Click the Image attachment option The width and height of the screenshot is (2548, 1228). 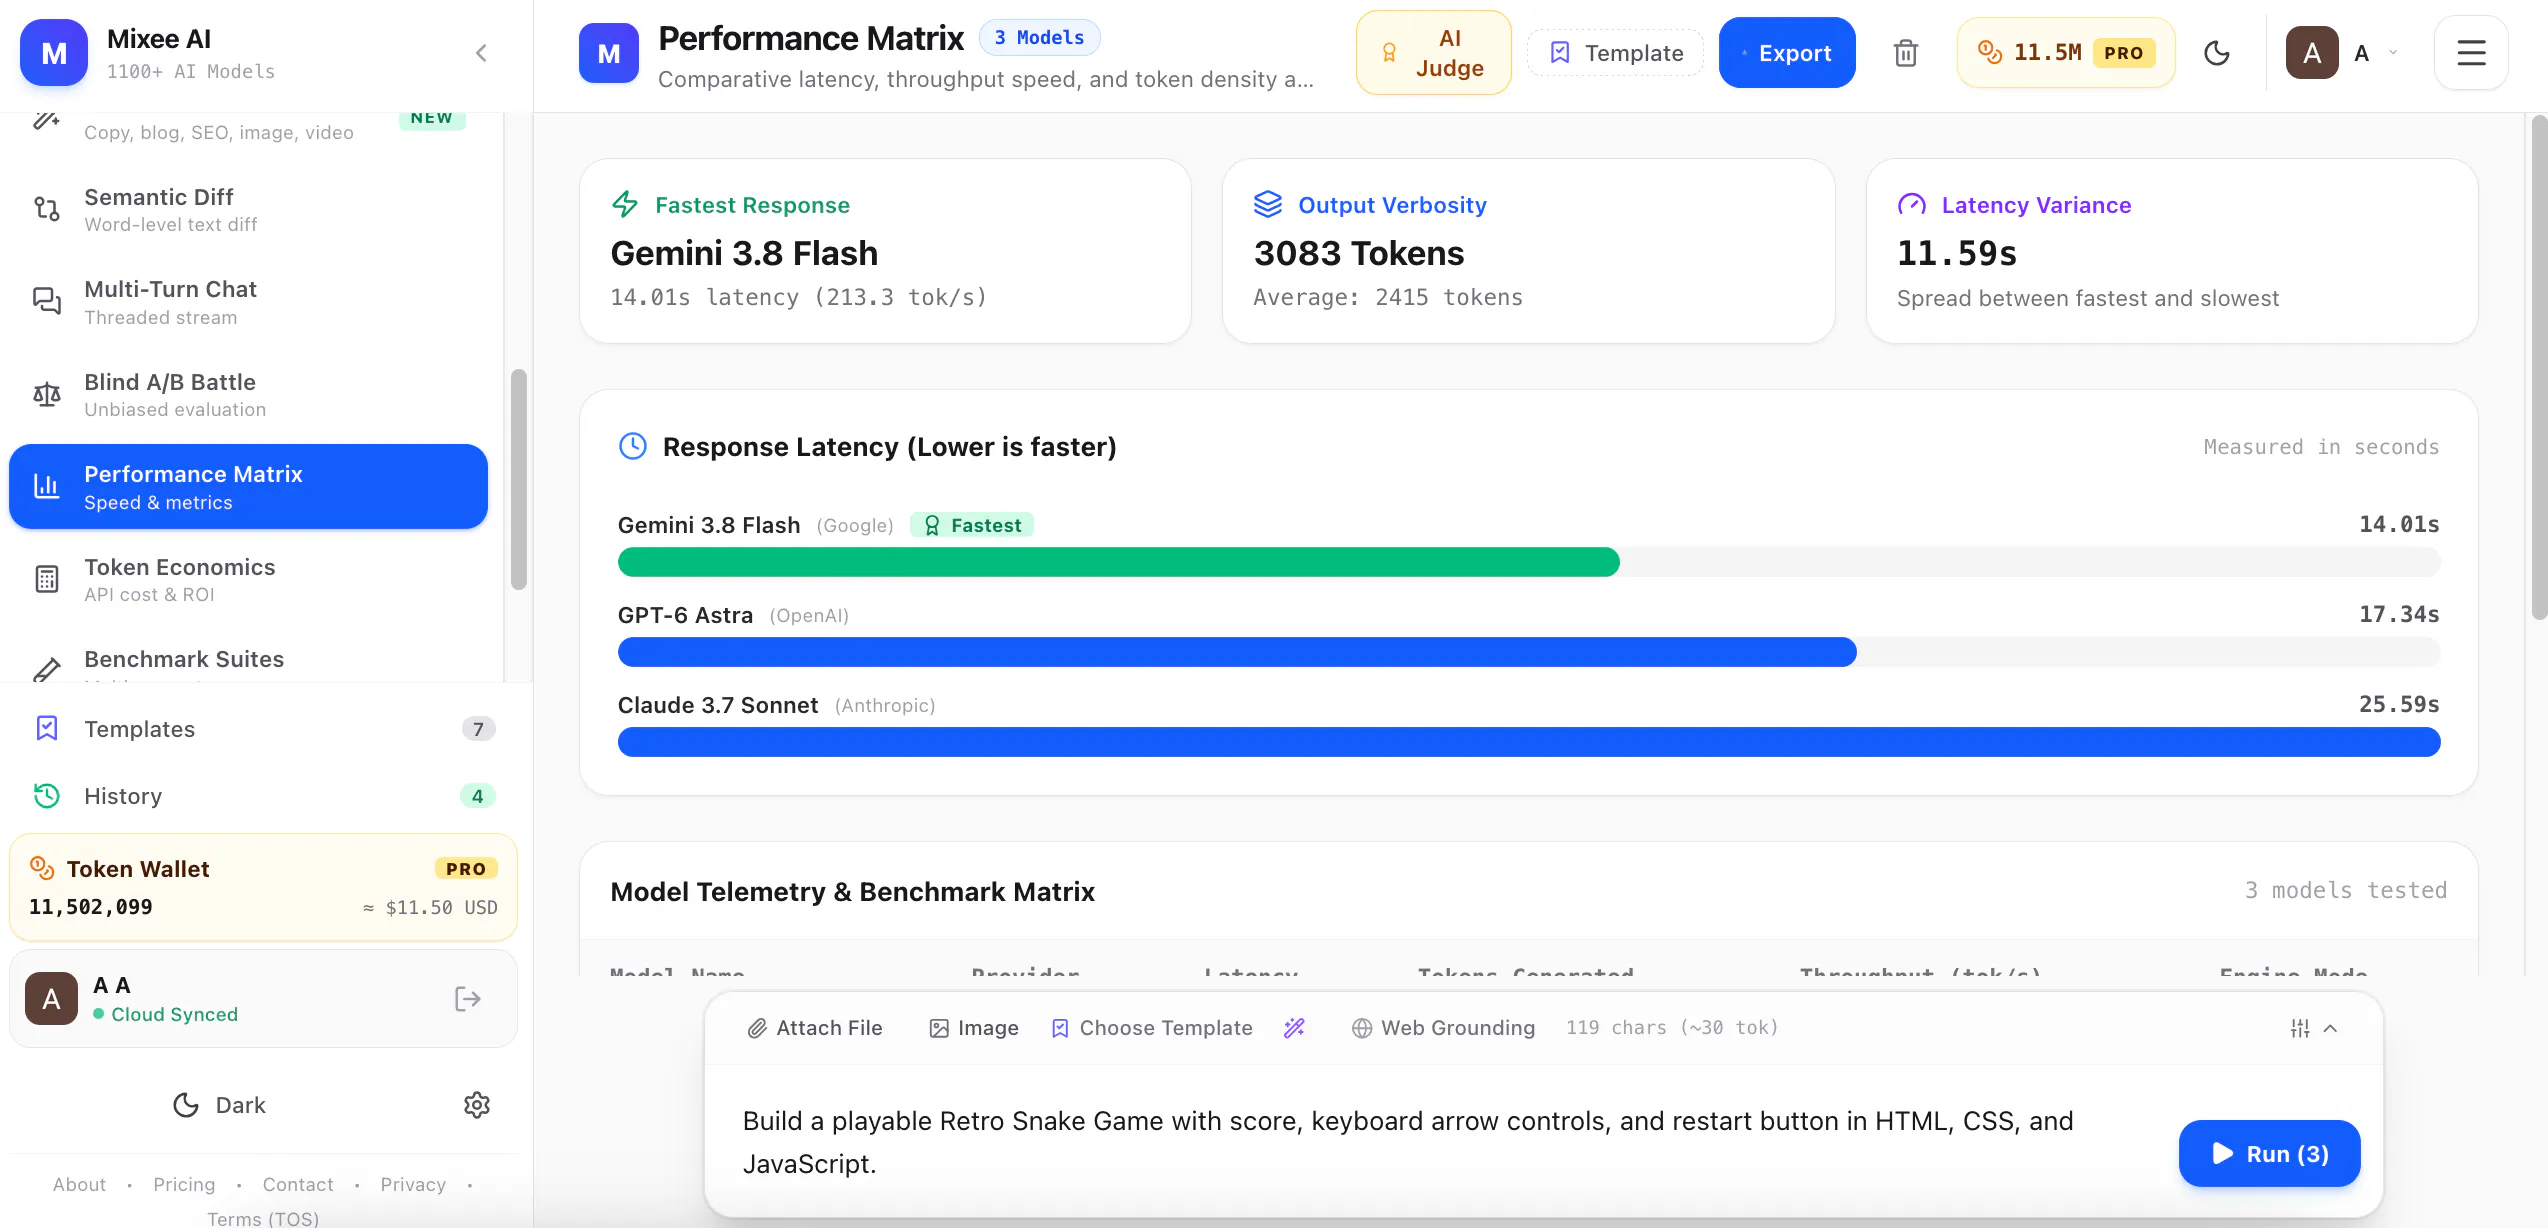[974, 1028]
